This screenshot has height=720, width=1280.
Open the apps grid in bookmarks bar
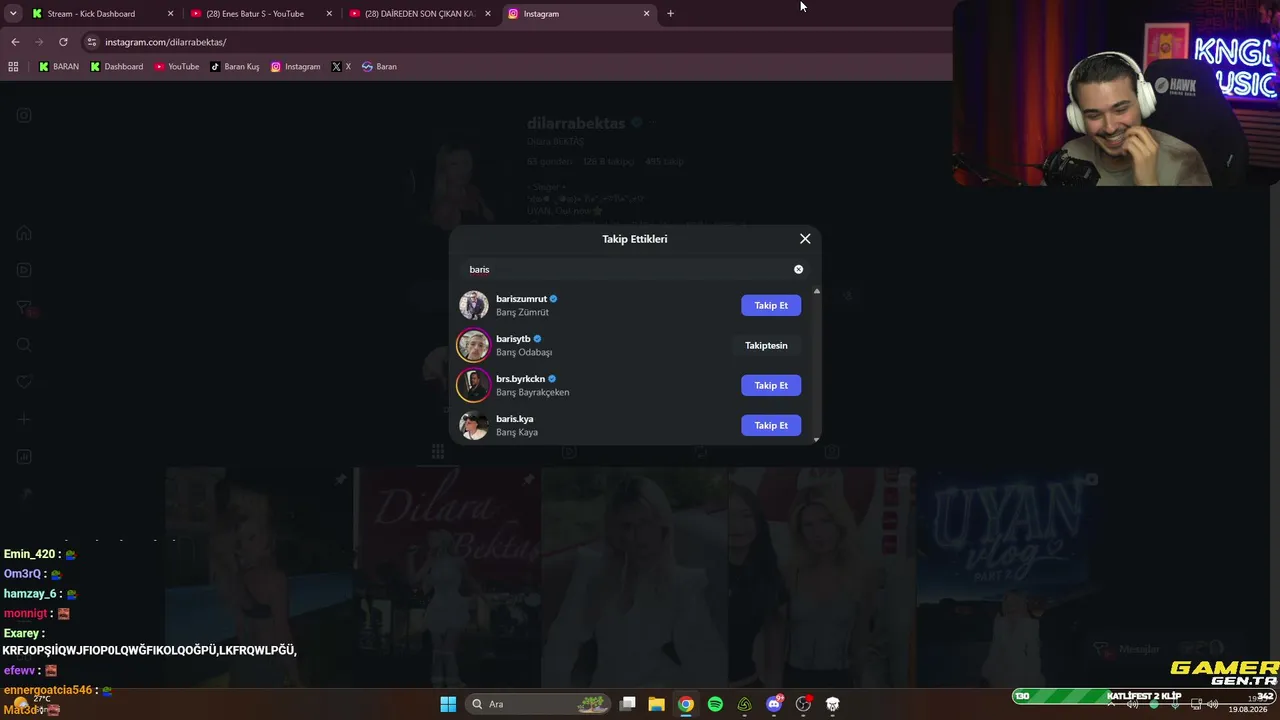(13, 67)
